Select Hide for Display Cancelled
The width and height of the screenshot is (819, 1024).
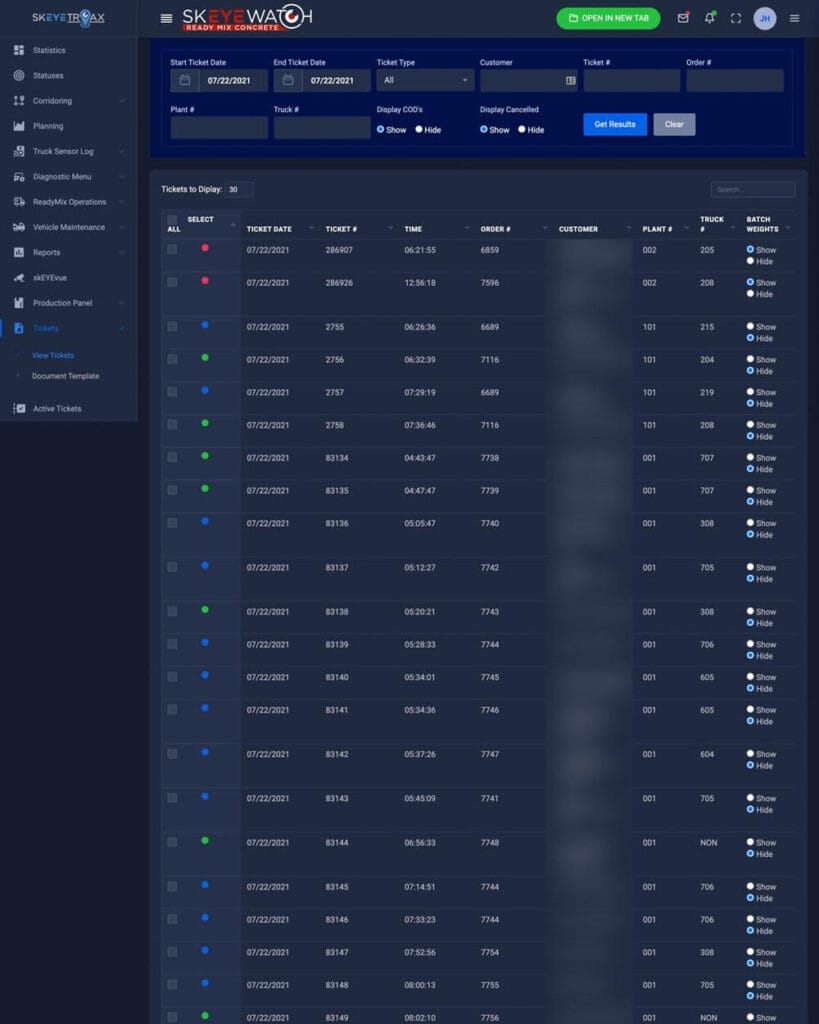(x=522, y=129)
